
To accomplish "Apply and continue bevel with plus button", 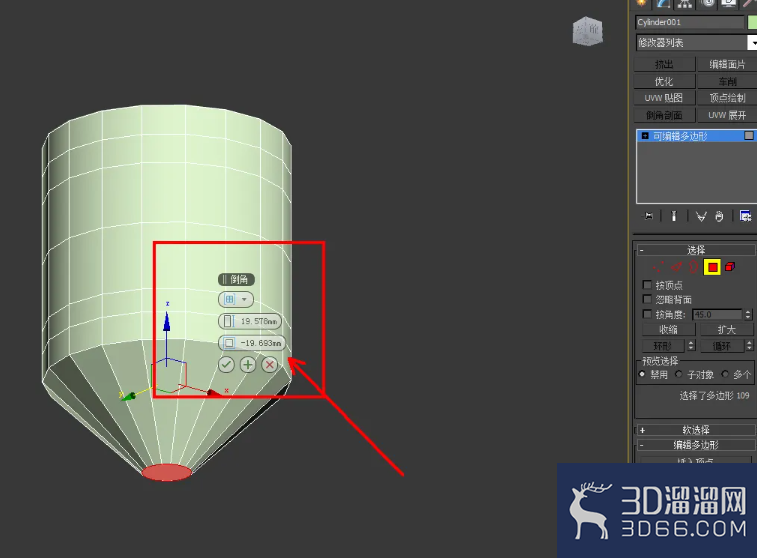I will (248, 364).
